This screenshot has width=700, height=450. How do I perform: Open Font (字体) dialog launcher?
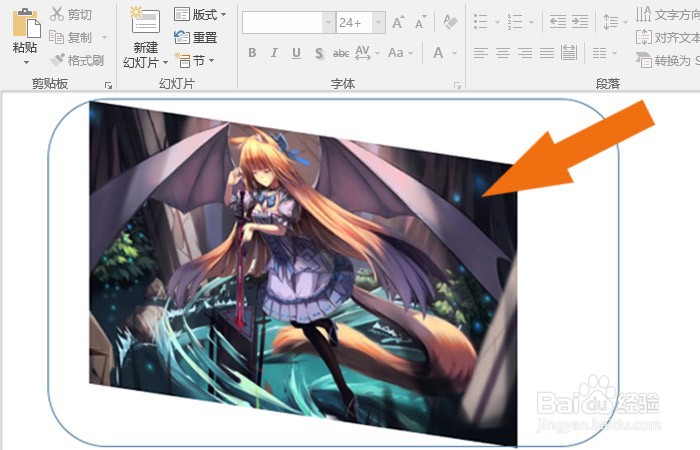point(457,85)
